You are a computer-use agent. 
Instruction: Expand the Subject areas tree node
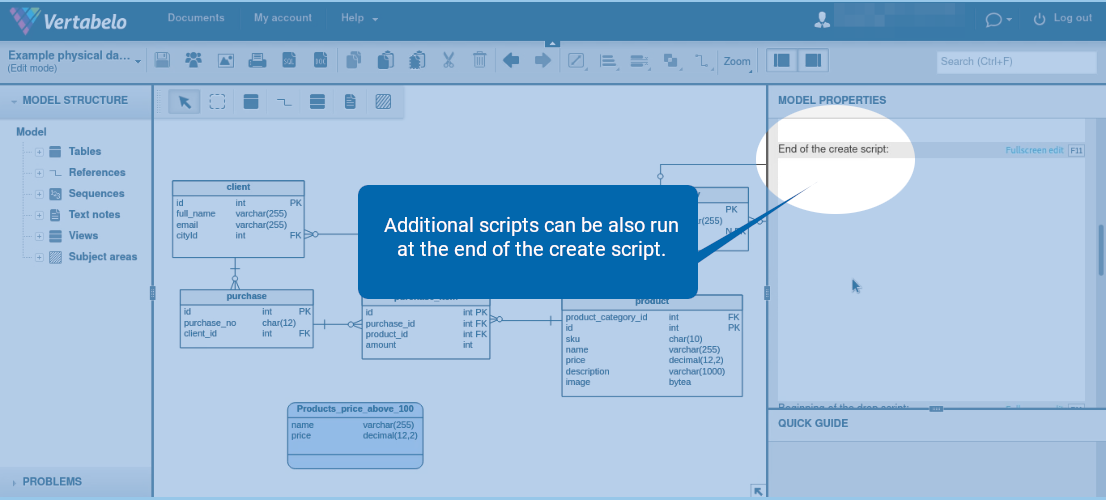coord(40,257)
